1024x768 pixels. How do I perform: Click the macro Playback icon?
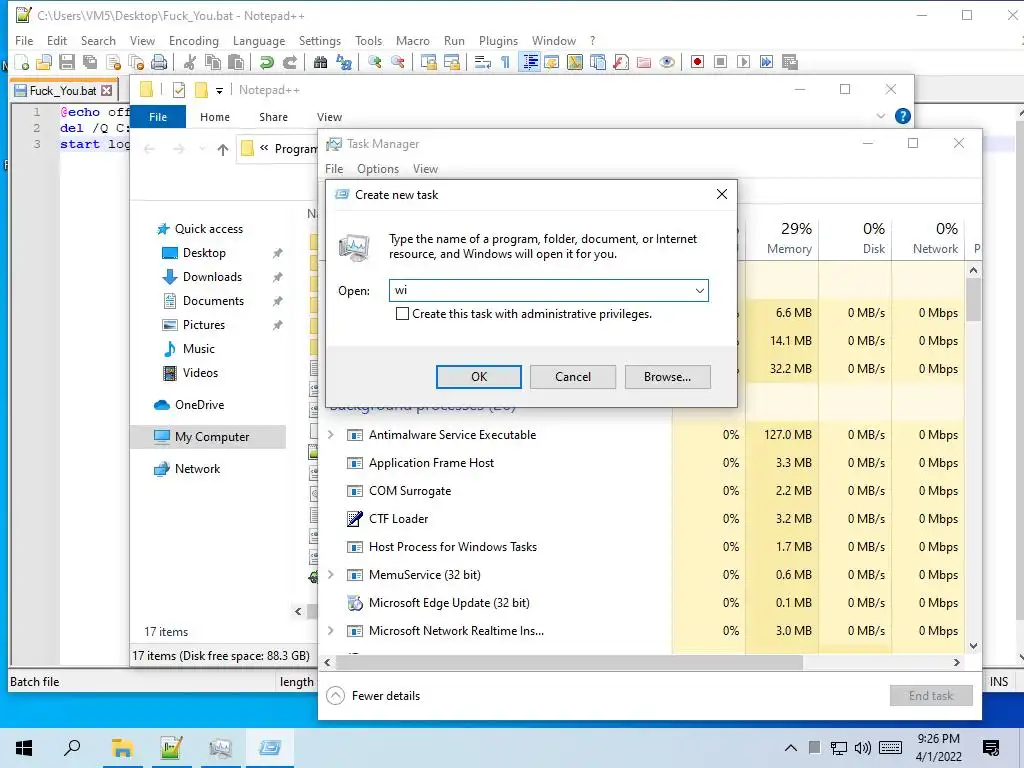click(743, 62)
